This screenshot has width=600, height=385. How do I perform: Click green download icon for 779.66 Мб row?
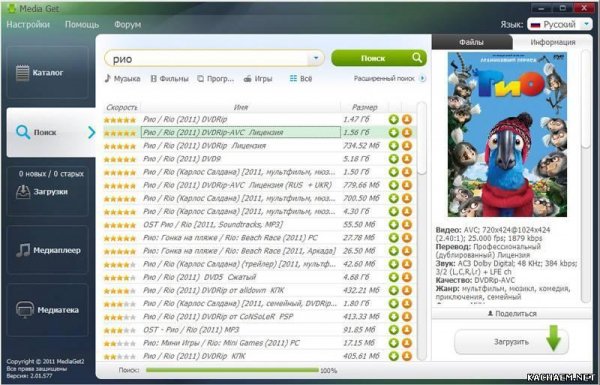(394, 185)
